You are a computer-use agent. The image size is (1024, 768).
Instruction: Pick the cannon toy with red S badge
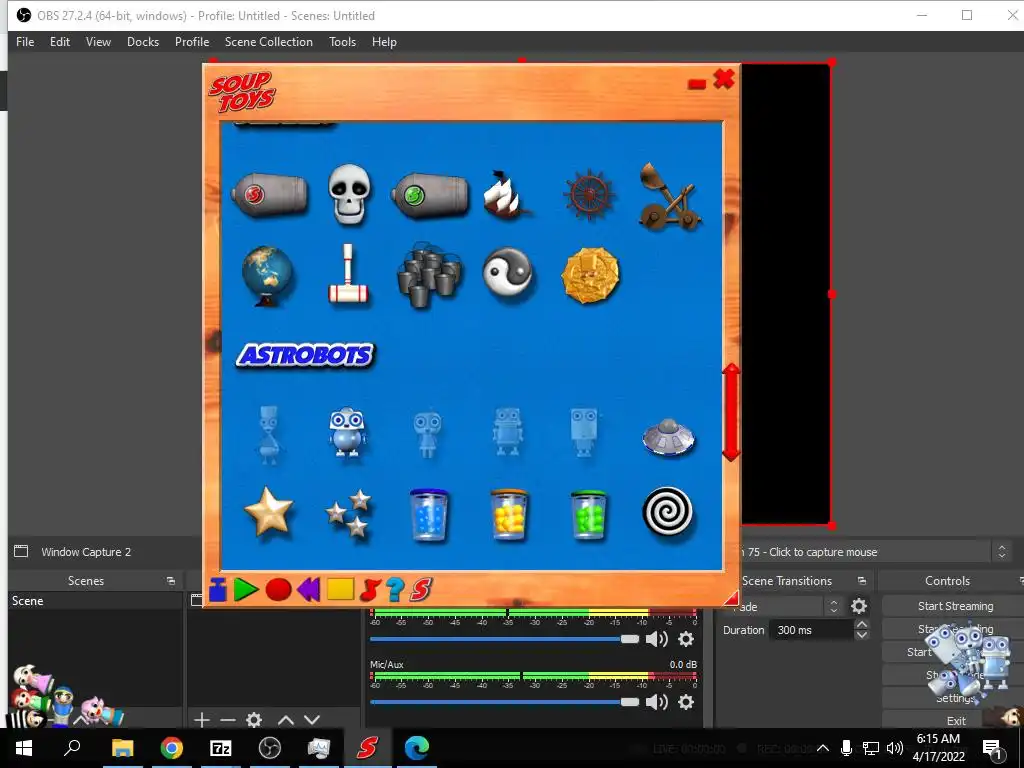269,194
